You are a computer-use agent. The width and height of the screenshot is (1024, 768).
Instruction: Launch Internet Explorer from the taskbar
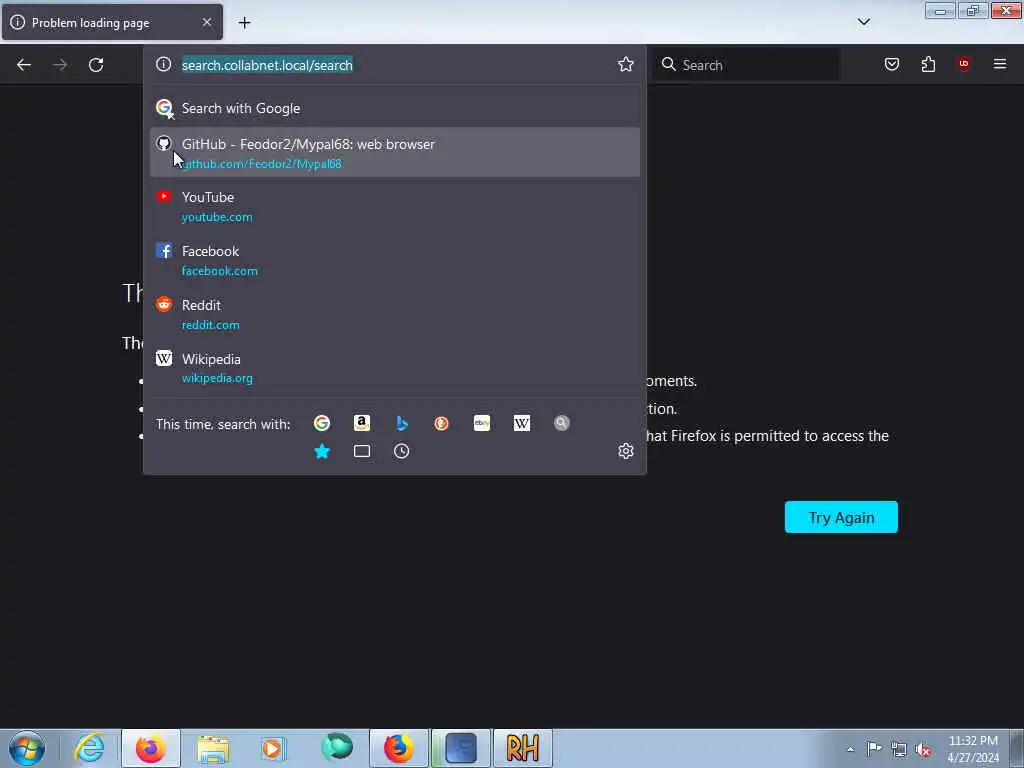tap(89, 748)
